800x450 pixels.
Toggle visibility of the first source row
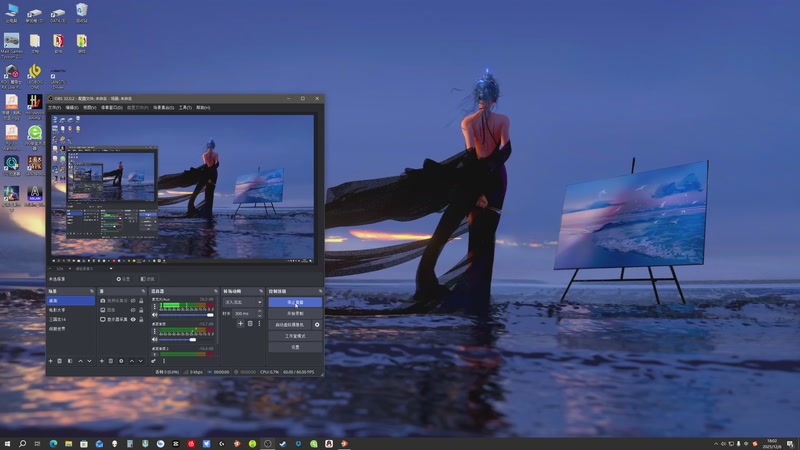coord(133,301)
